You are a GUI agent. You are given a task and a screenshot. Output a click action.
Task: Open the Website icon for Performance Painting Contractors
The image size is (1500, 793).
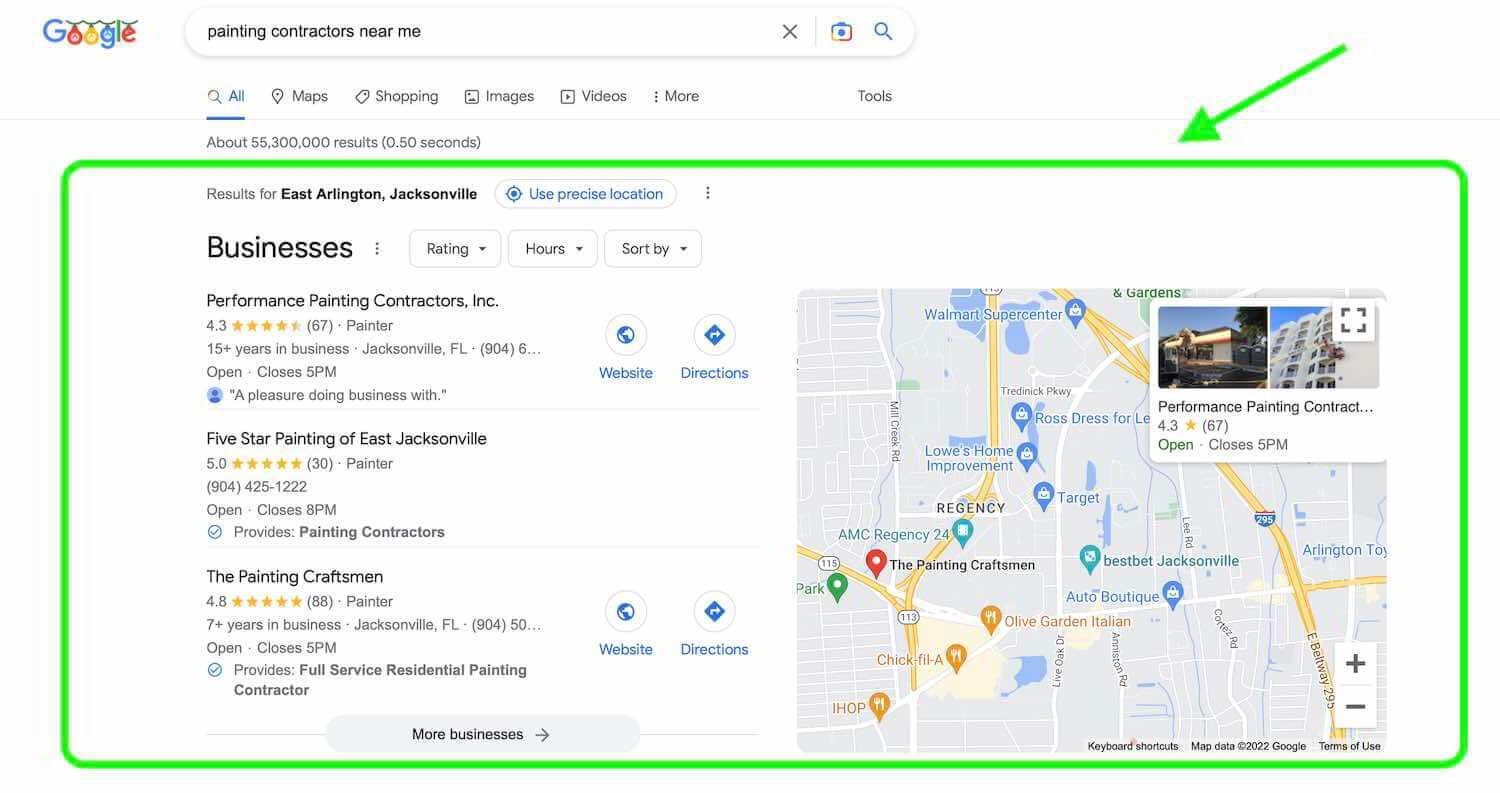[x=626, y=334]
